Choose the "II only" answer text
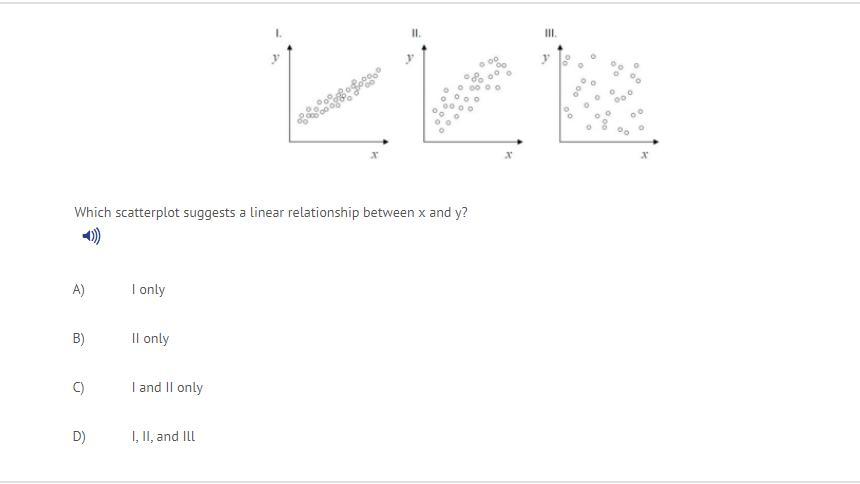860x484 pixels. [x=150, y=338]
